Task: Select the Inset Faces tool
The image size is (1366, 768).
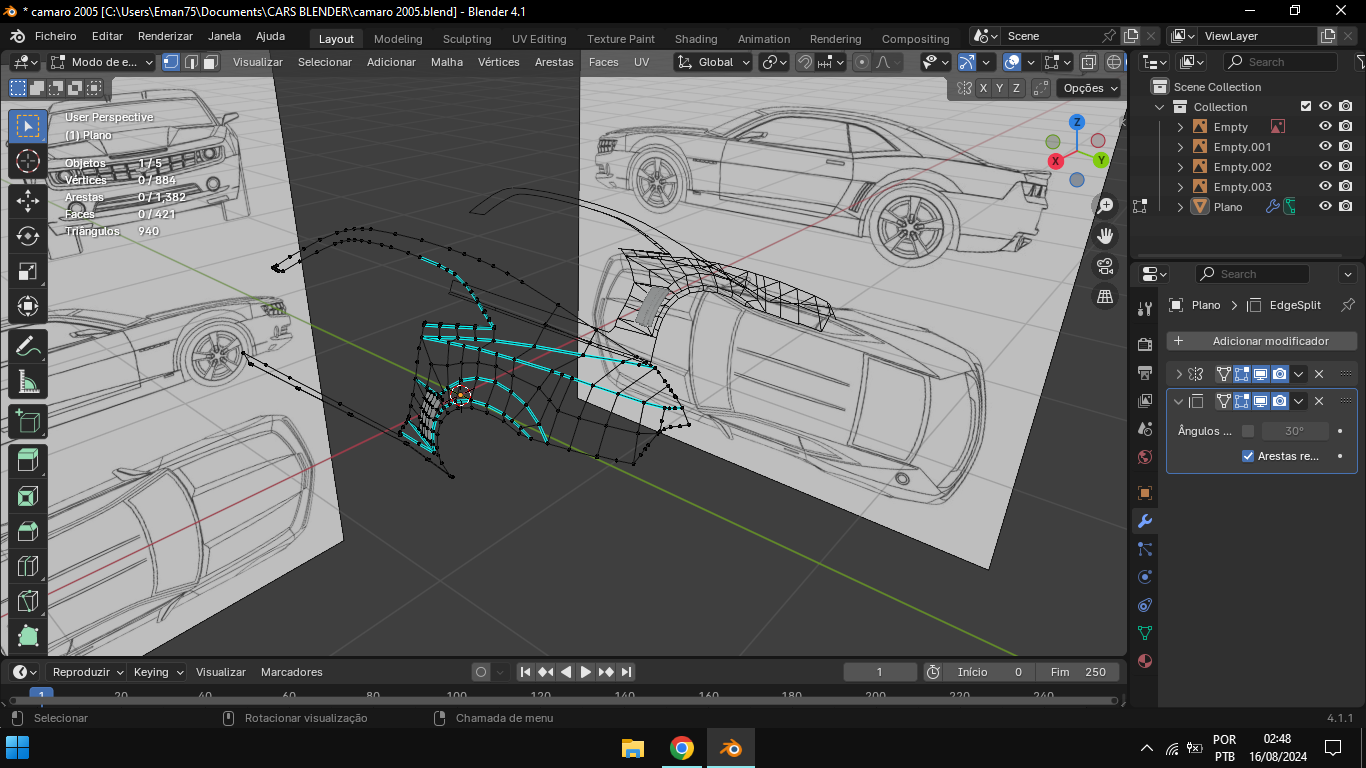Action: click(28, 496)
